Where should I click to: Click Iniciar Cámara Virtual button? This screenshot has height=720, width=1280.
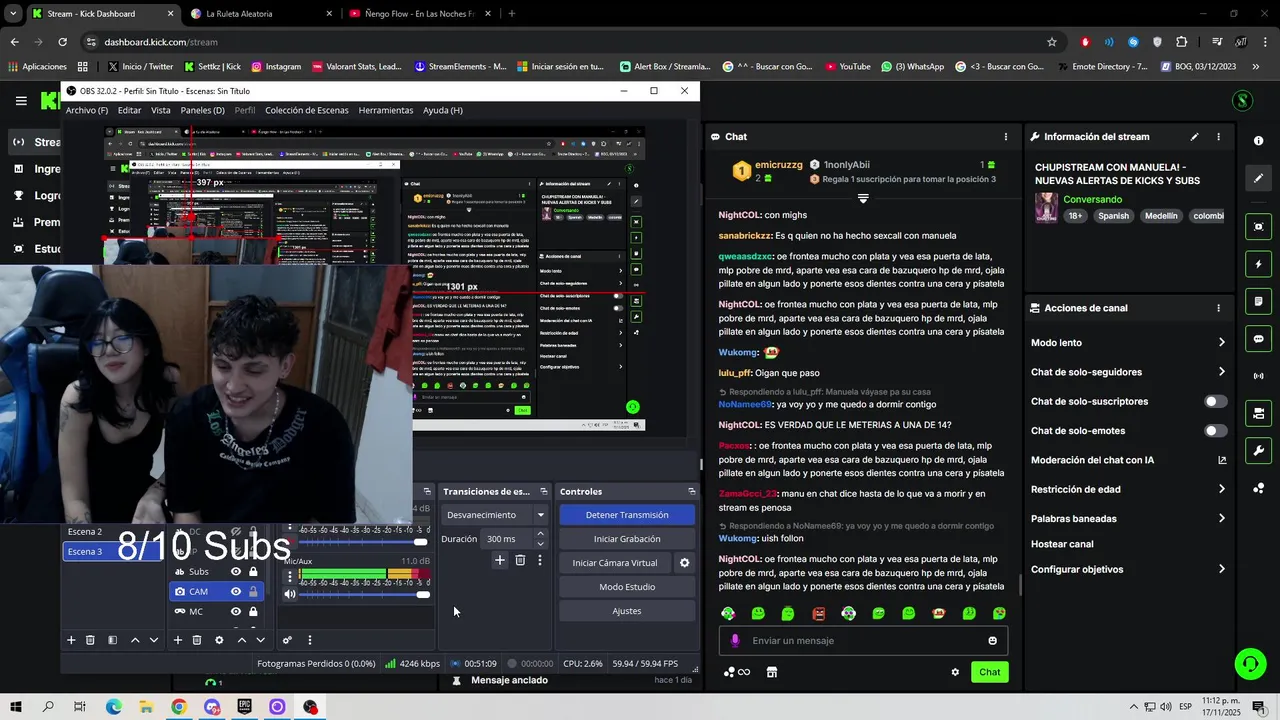615,563
